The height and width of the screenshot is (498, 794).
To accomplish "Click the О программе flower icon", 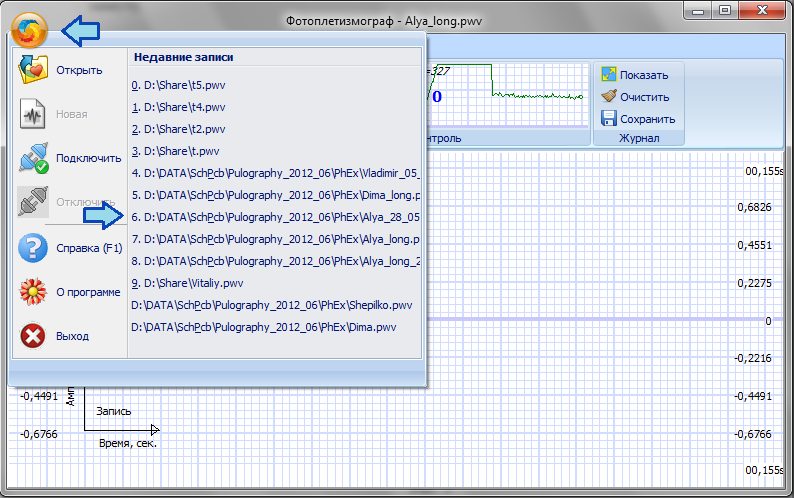I will [33, 292].
